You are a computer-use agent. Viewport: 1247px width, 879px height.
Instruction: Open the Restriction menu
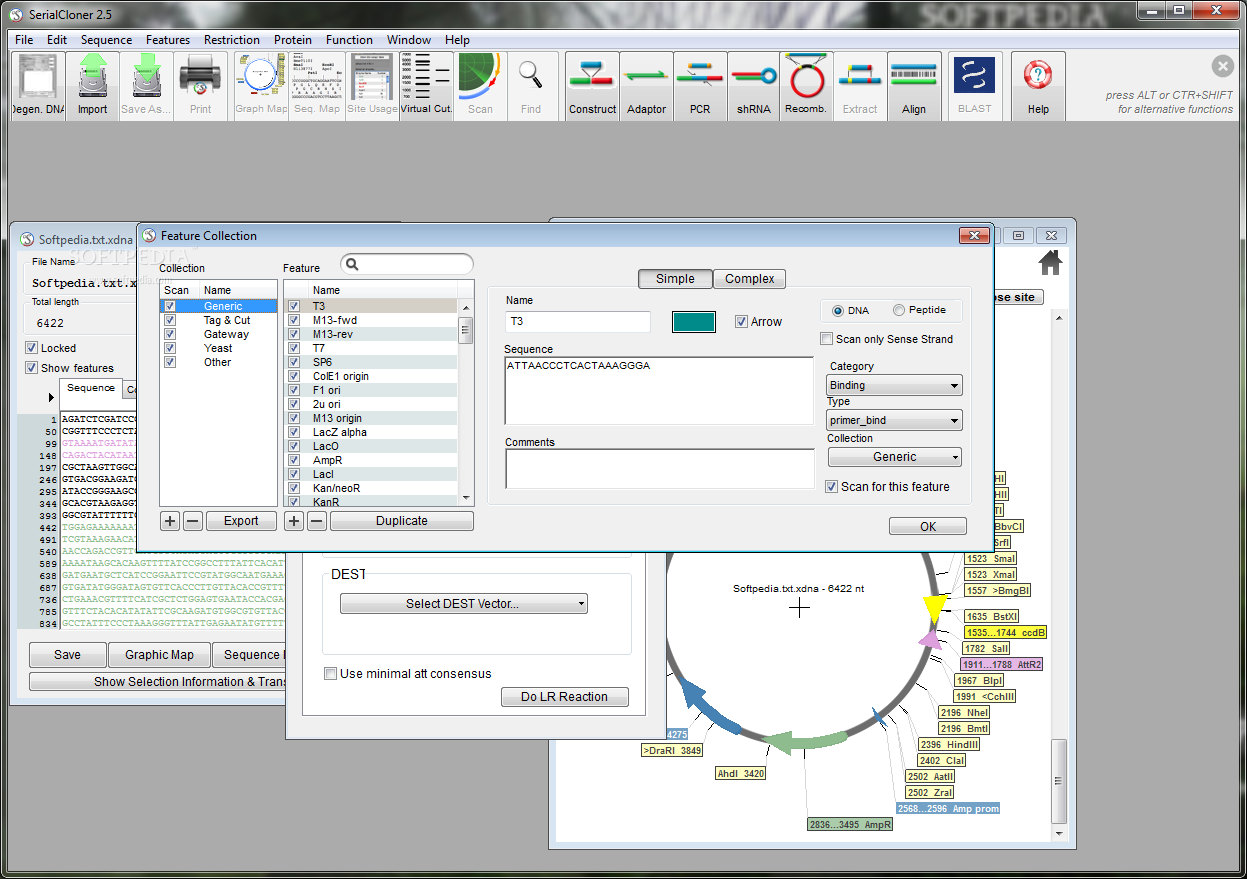tap(232, 40)
